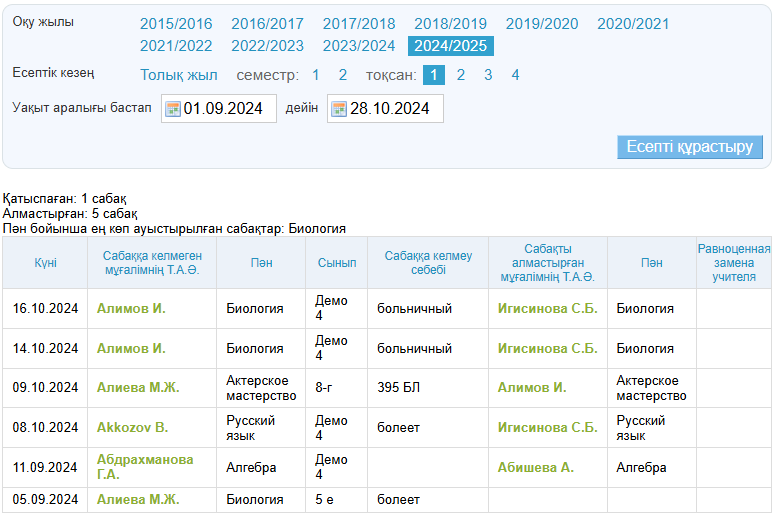Image resolution: width=777 pixels, height=517 pixels.
Task: Choose the Толық жыл reporting period
Action: 178,75
